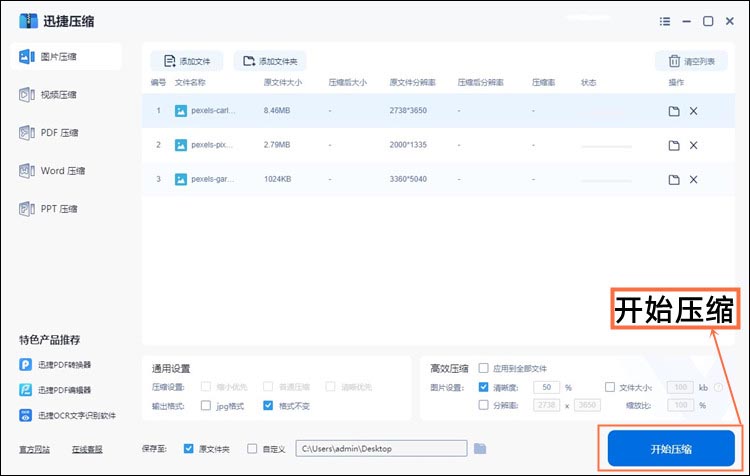Browse folder icon next to save path
This screenshot has width=750, height=476.
tap(480, 448)
